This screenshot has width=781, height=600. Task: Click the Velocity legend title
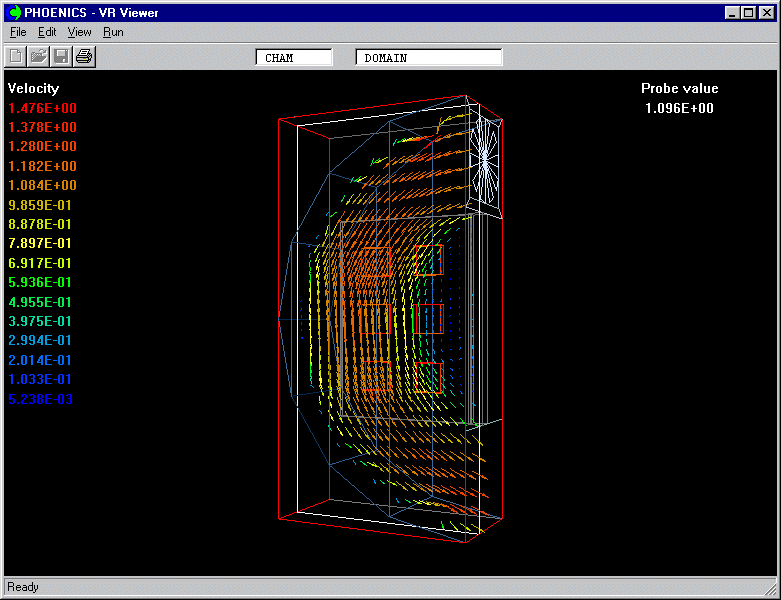(x=33, y=88)
